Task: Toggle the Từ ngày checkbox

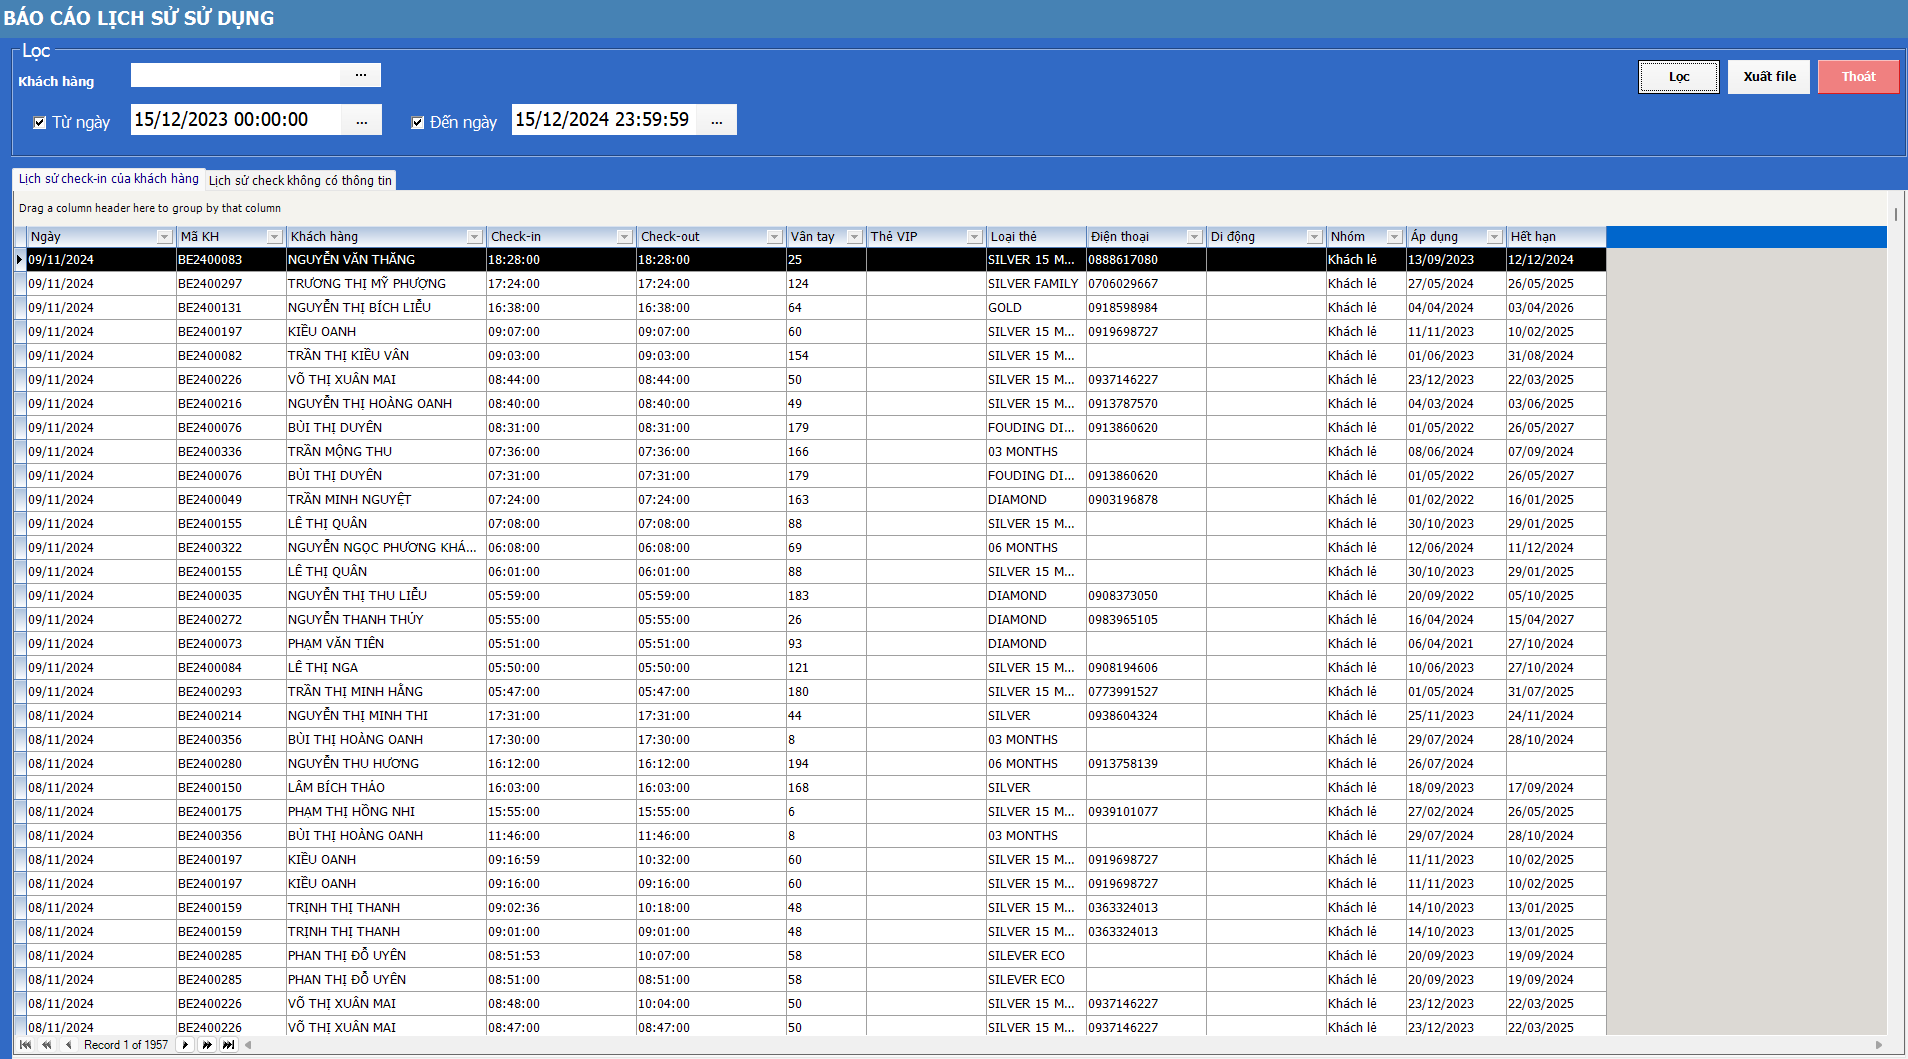Action: (40, 122)
